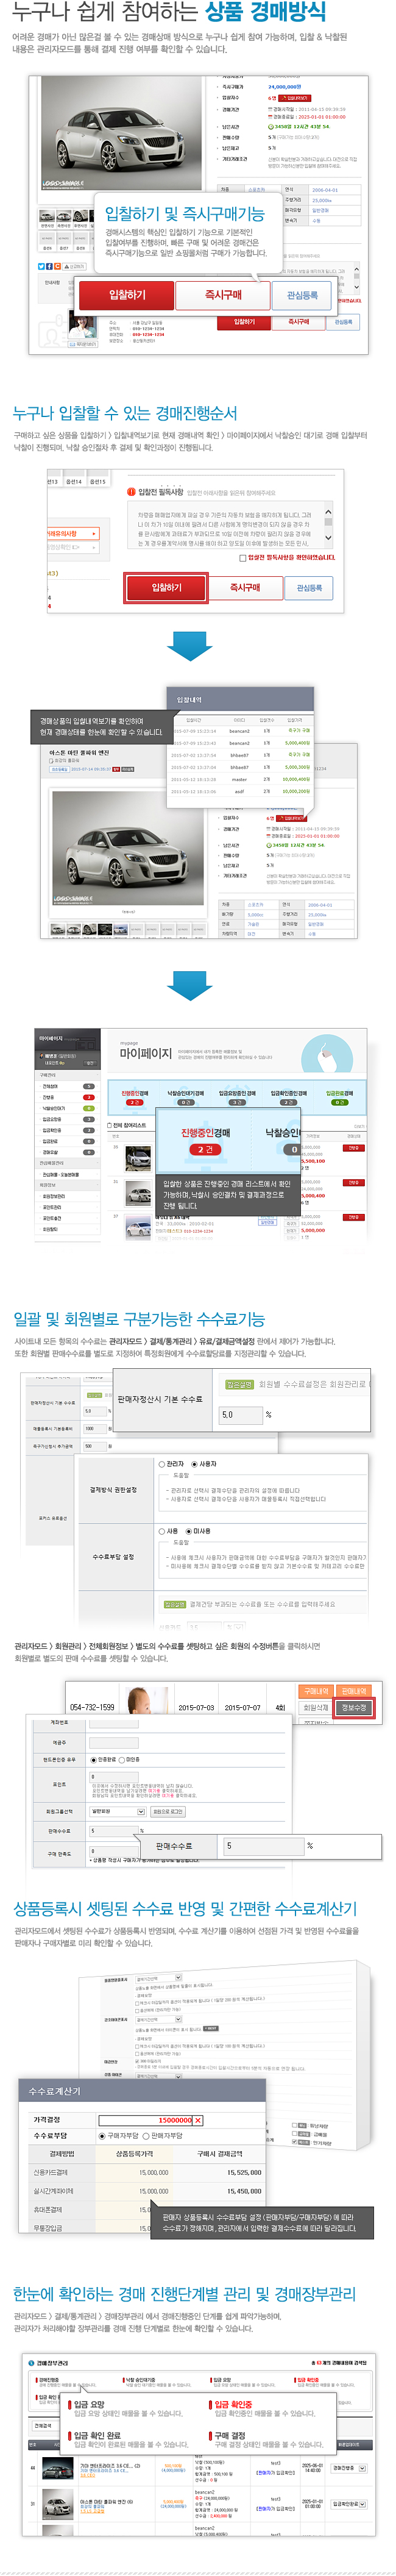Clear the price with the red X icon

pos(198,2120)
